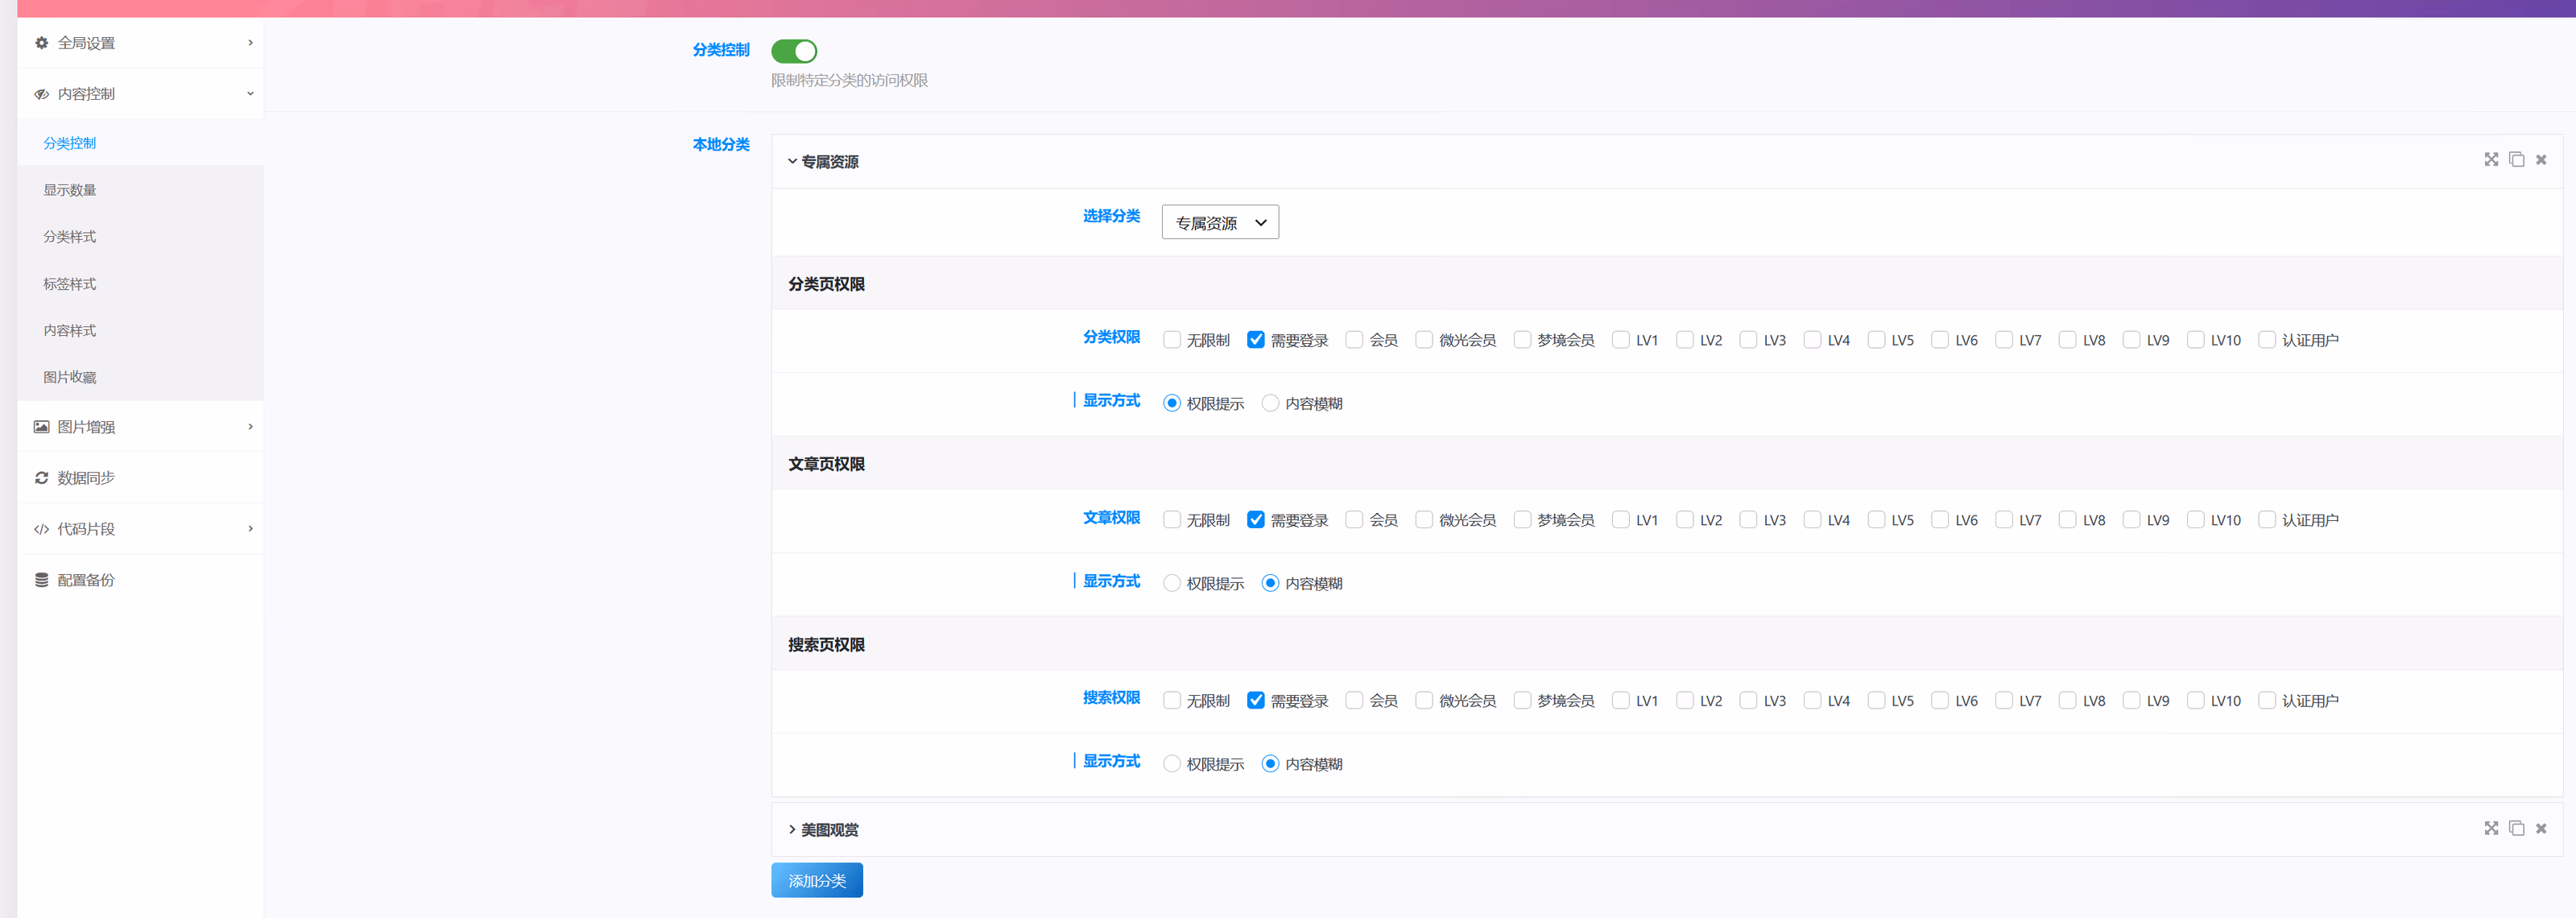Screen dimensions: 2576x918
Task: Select 内容模糊 under 搜索页权限 显示方式
Action: [1270, 764]
